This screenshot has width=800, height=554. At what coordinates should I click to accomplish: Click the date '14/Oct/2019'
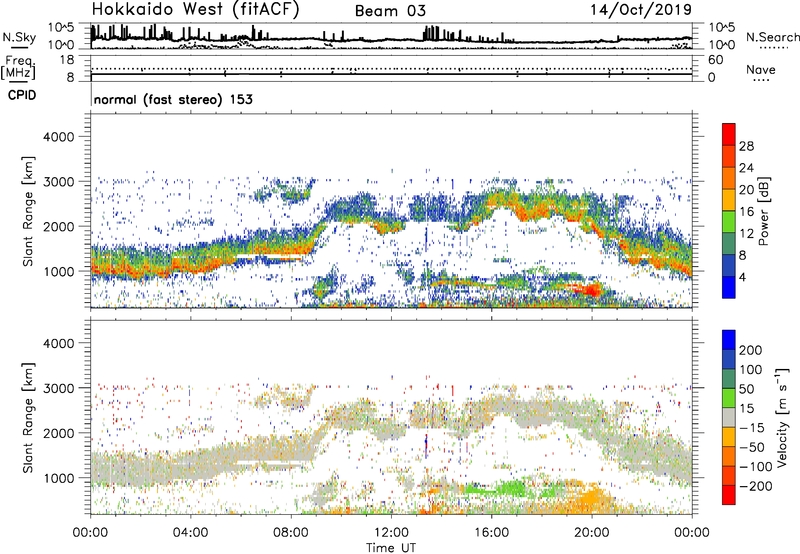point(641,9)
